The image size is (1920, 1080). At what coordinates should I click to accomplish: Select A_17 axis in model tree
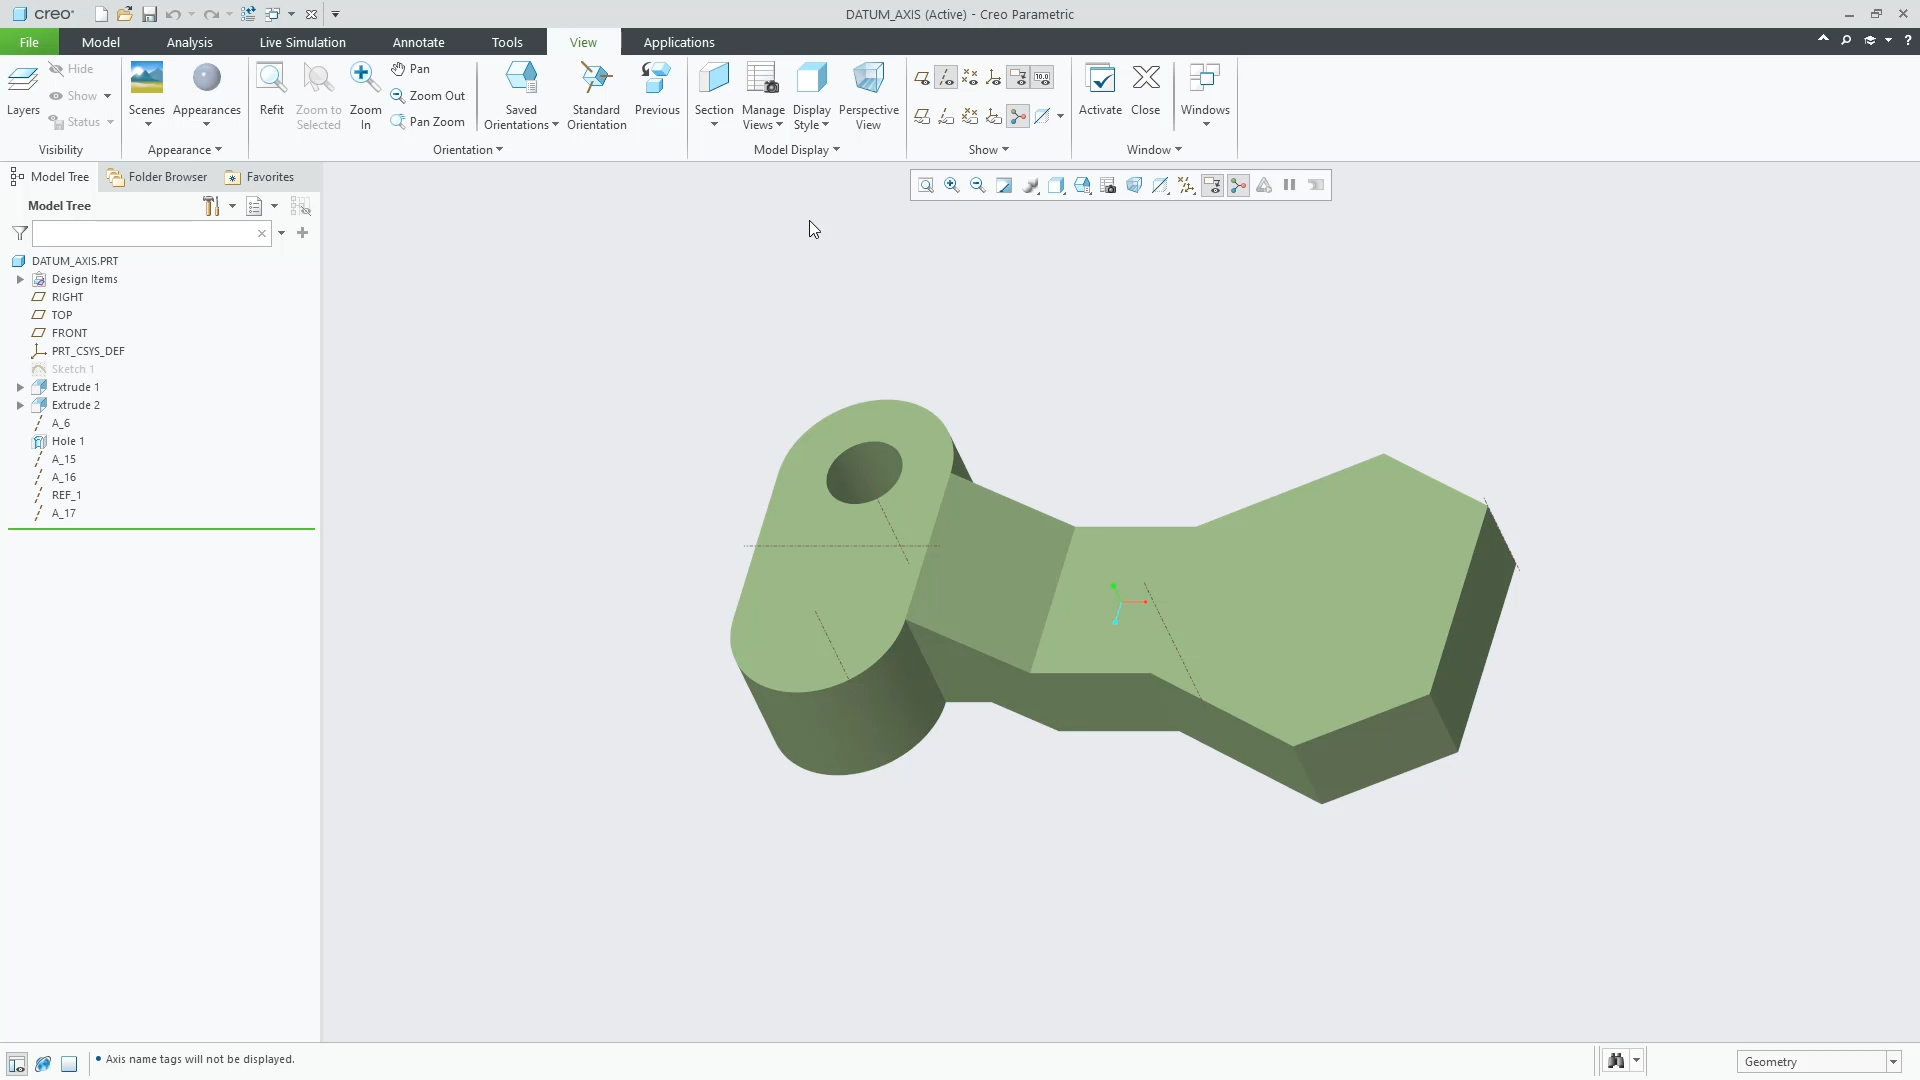(63, 513)
